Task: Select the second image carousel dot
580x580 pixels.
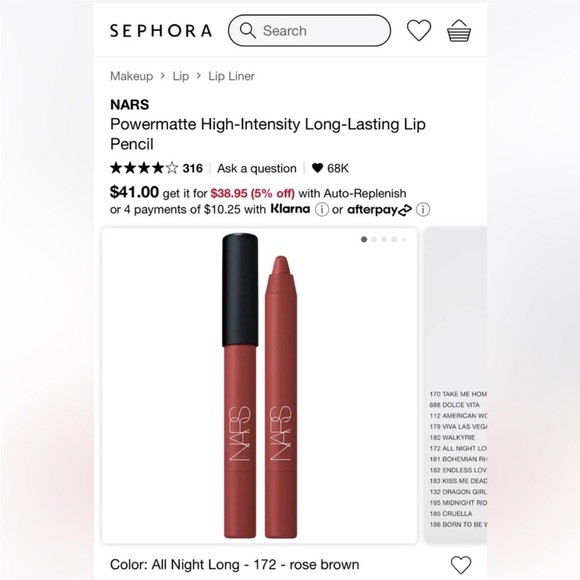Action: pyautogui.click(x=374, y=240)
